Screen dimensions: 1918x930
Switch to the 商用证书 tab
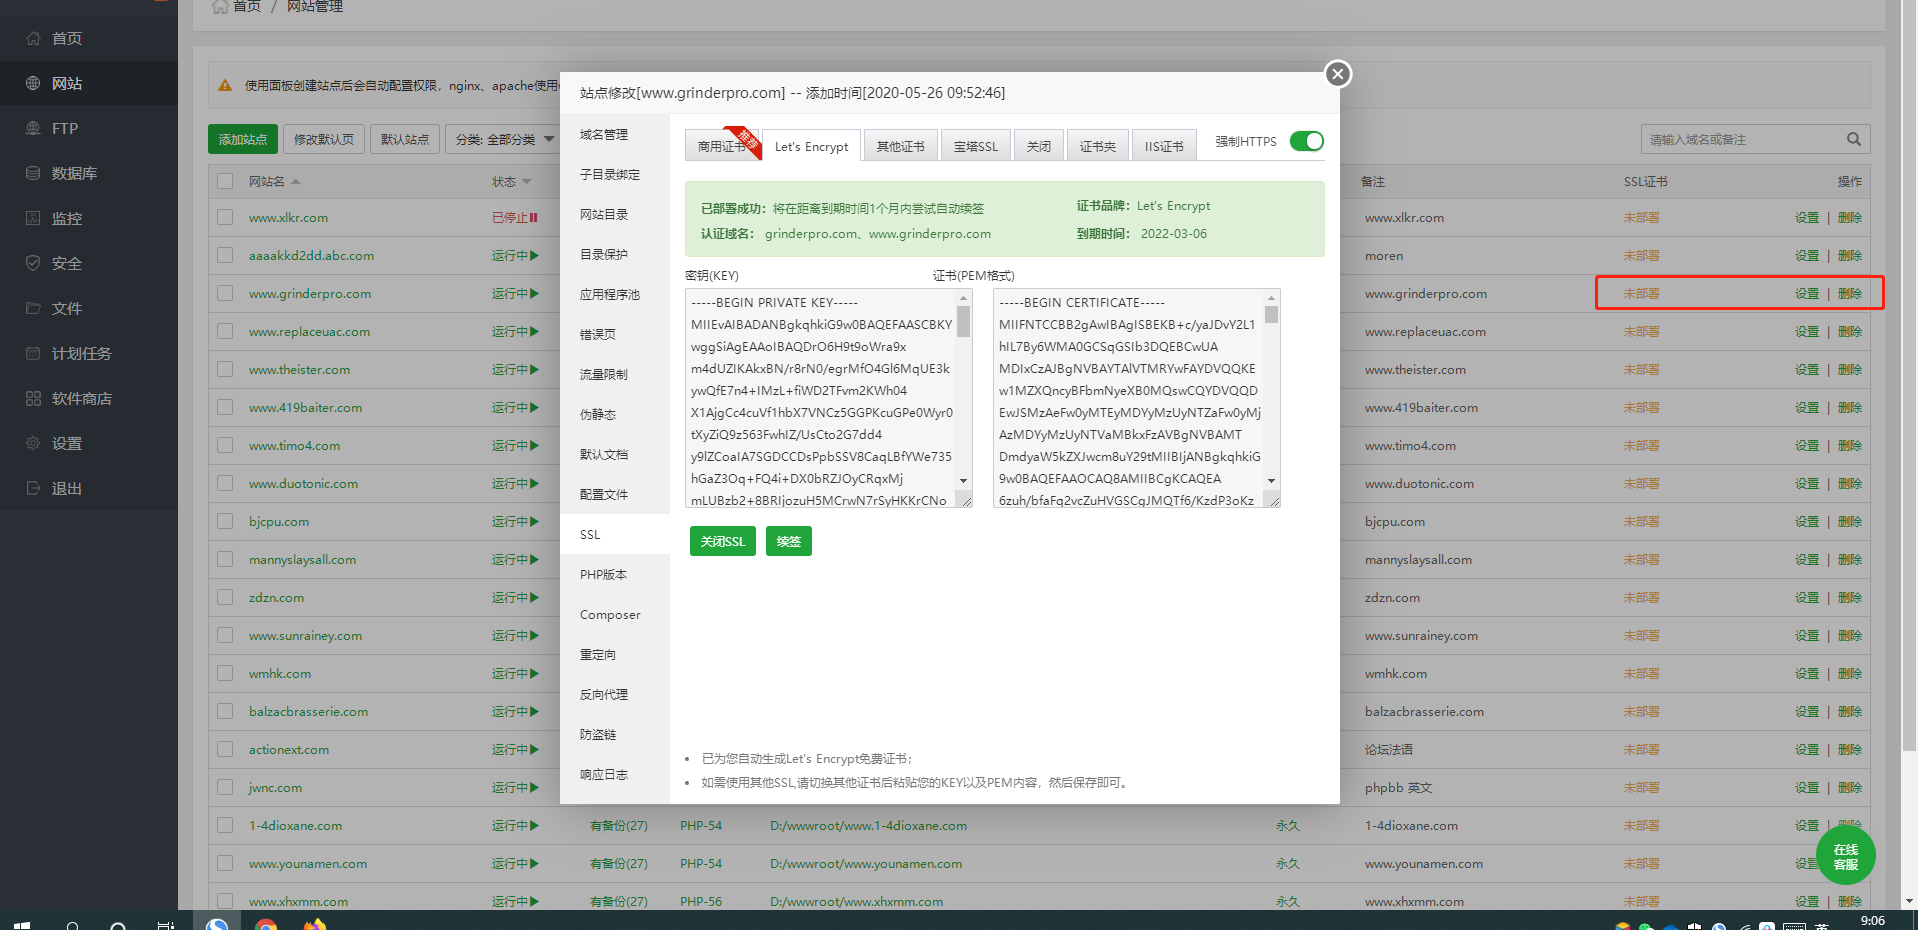722,146
